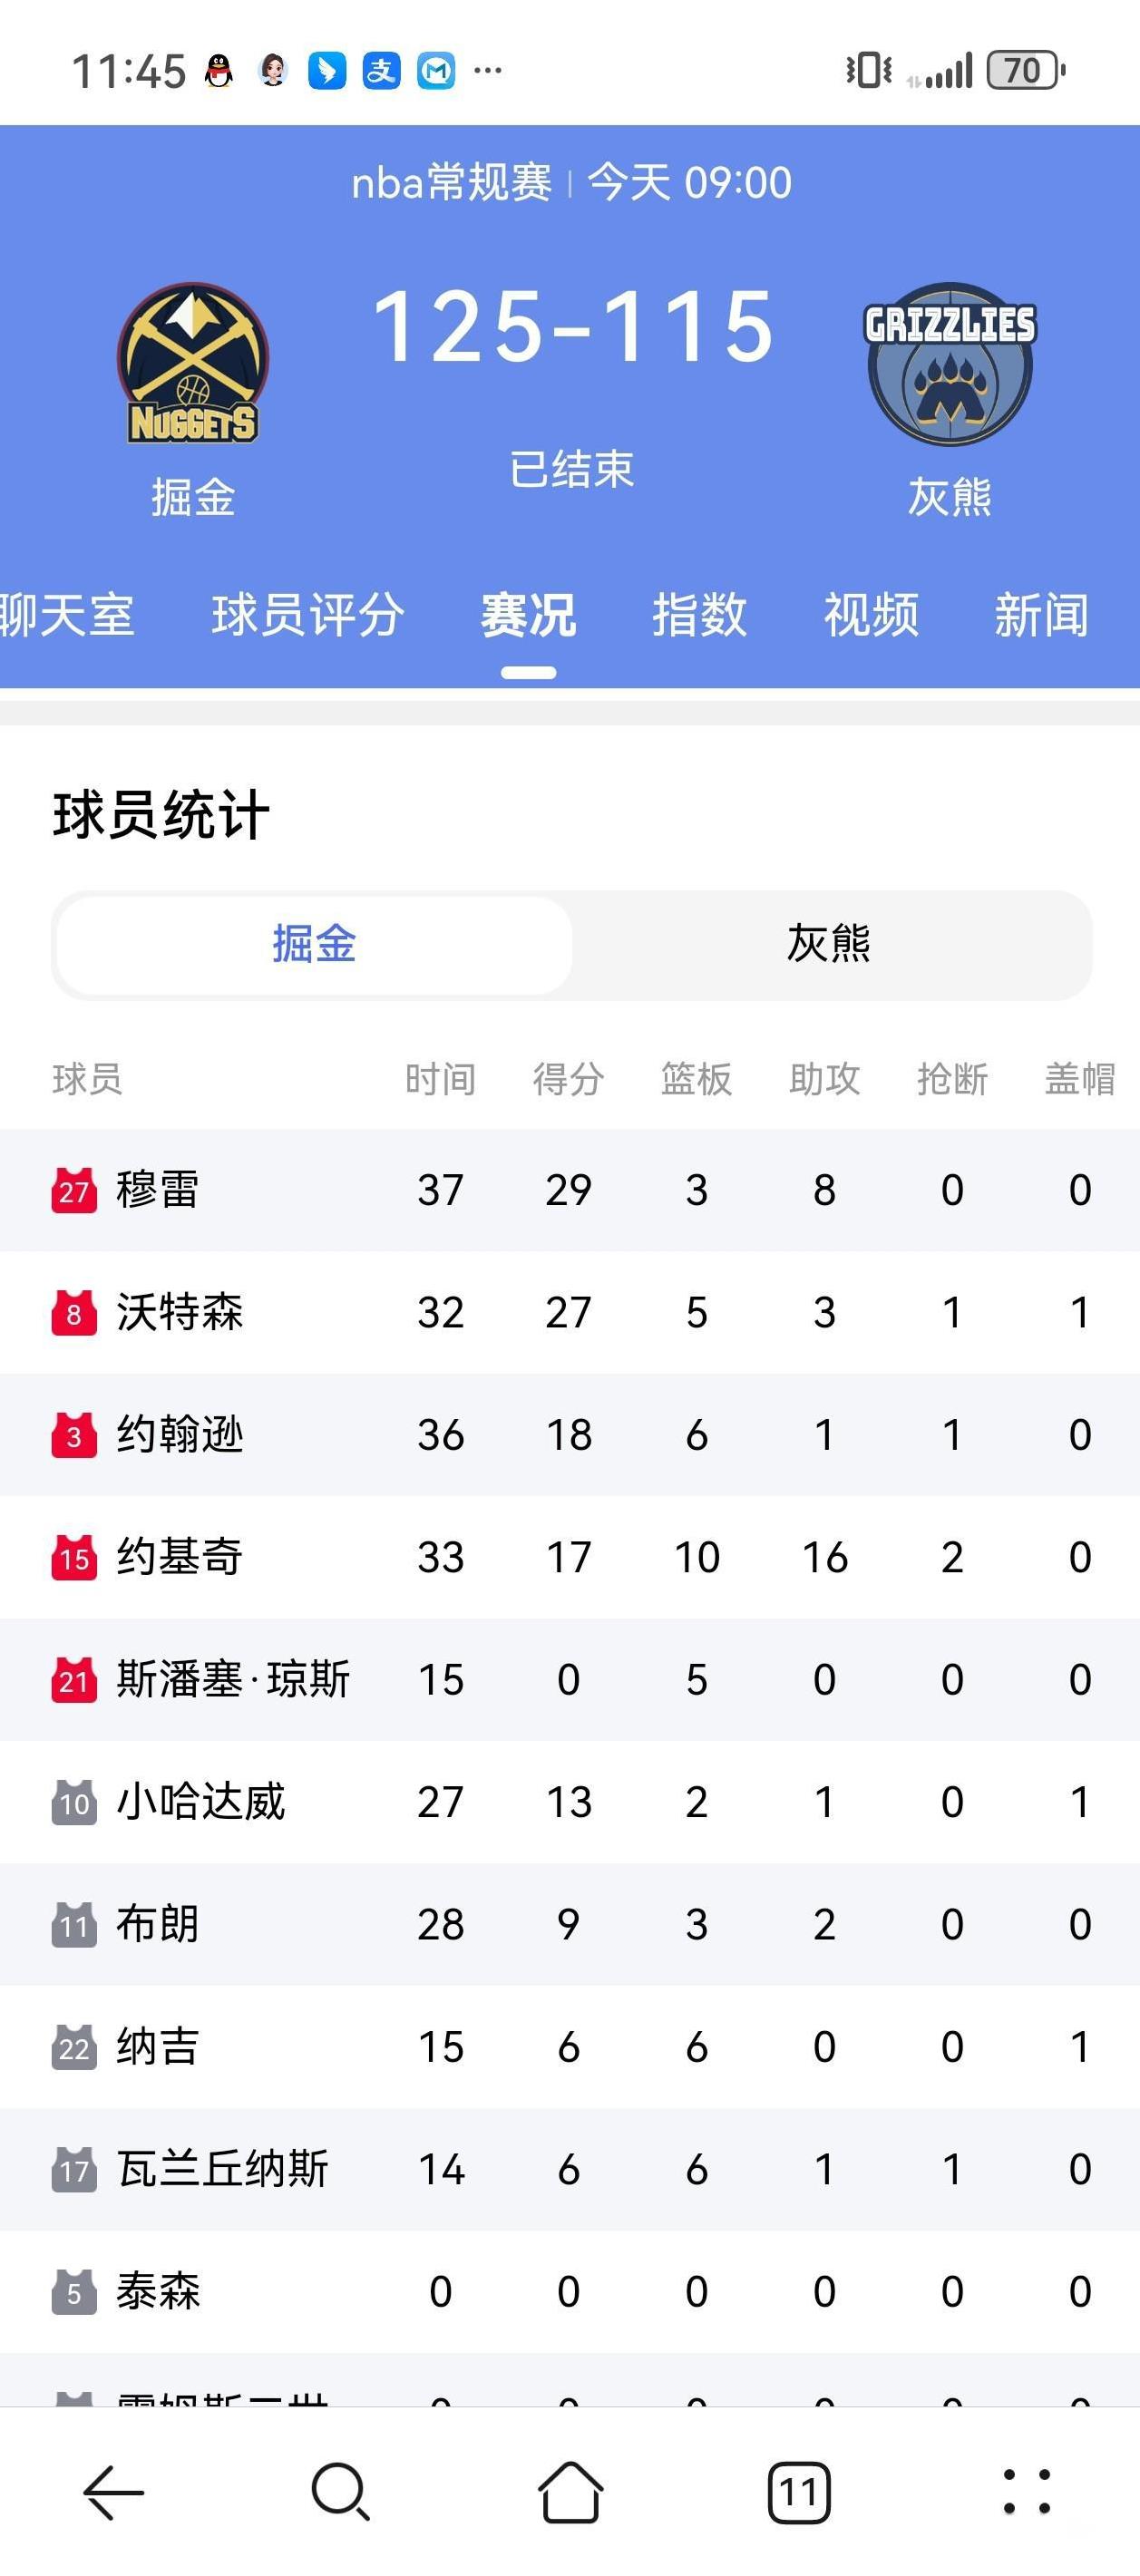The width and height of the screenshot is (1140, 2576).
Task: Open the four-dot browser menu
Action: click(x=1026, y=2490)
